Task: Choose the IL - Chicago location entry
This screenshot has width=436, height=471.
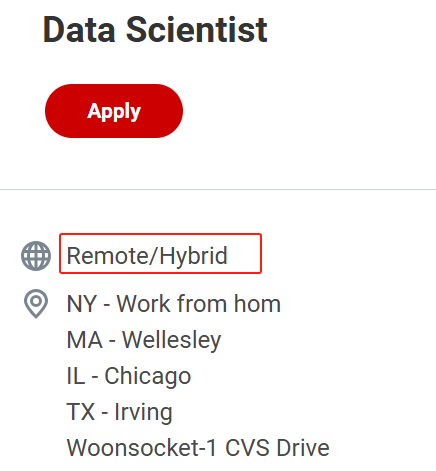Action: pyautogui.click(x=129, y=376)
